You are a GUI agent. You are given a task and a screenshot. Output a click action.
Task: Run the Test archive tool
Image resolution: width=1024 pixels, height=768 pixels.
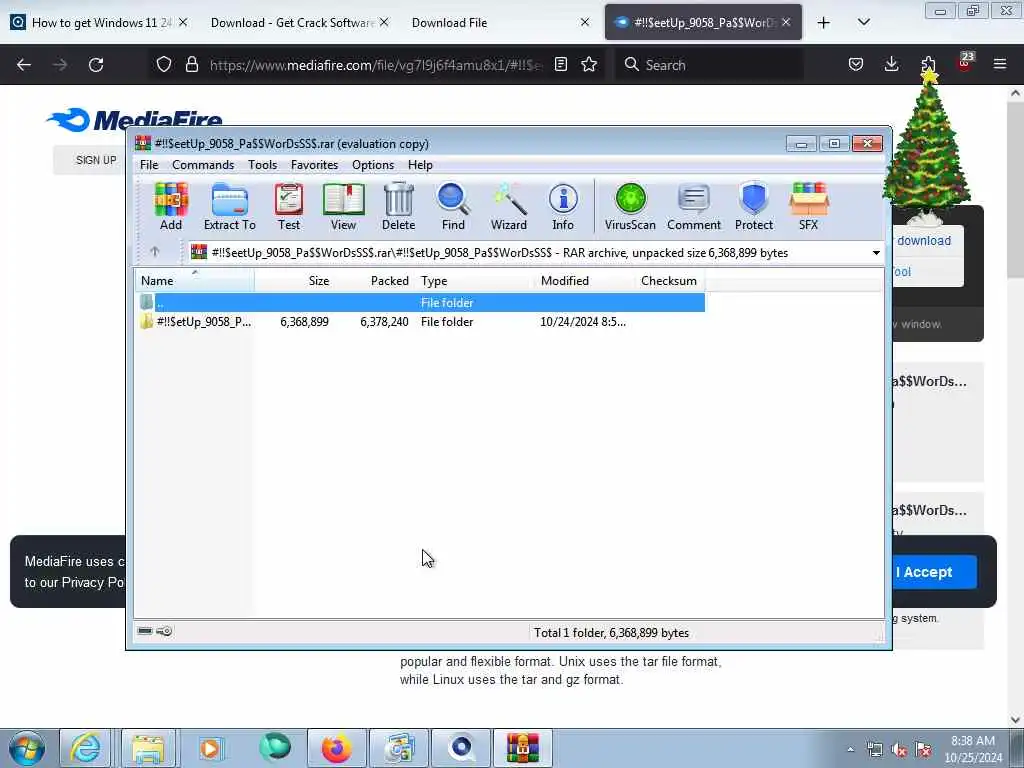[289, 206]
